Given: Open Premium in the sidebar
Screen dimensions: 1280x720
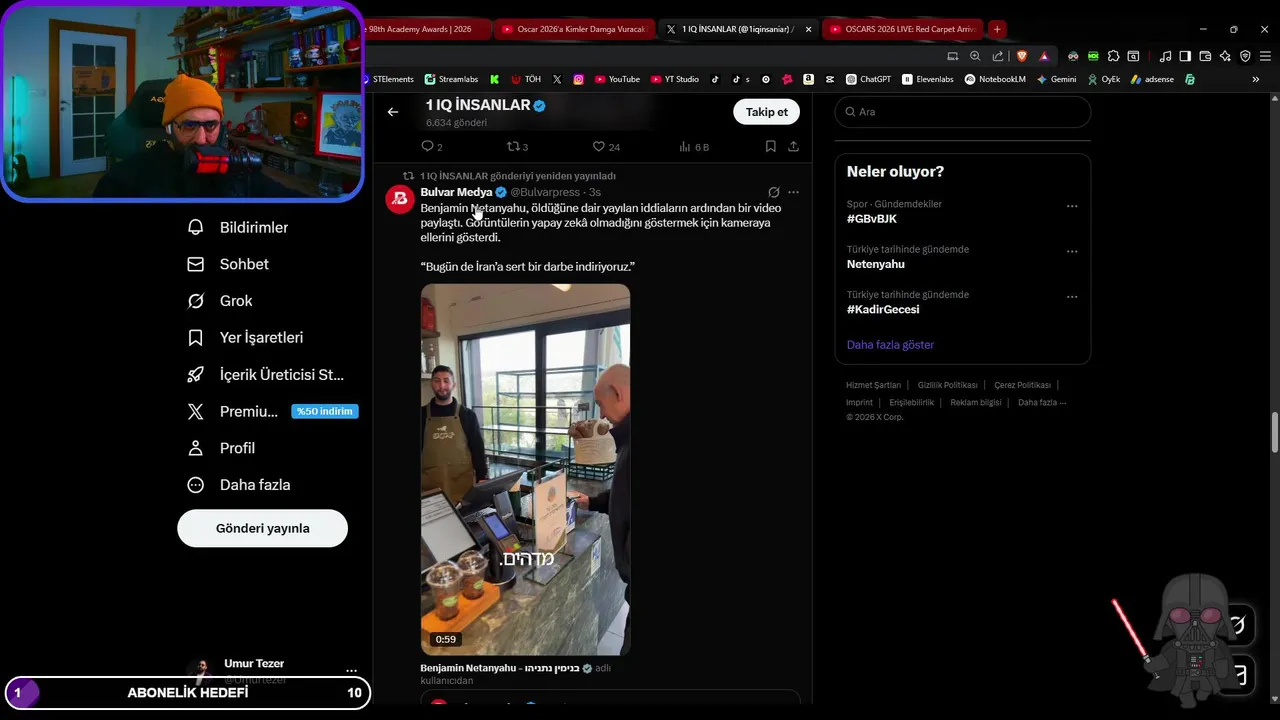Looking at the screenshot, I should click(x=270, y=411).
